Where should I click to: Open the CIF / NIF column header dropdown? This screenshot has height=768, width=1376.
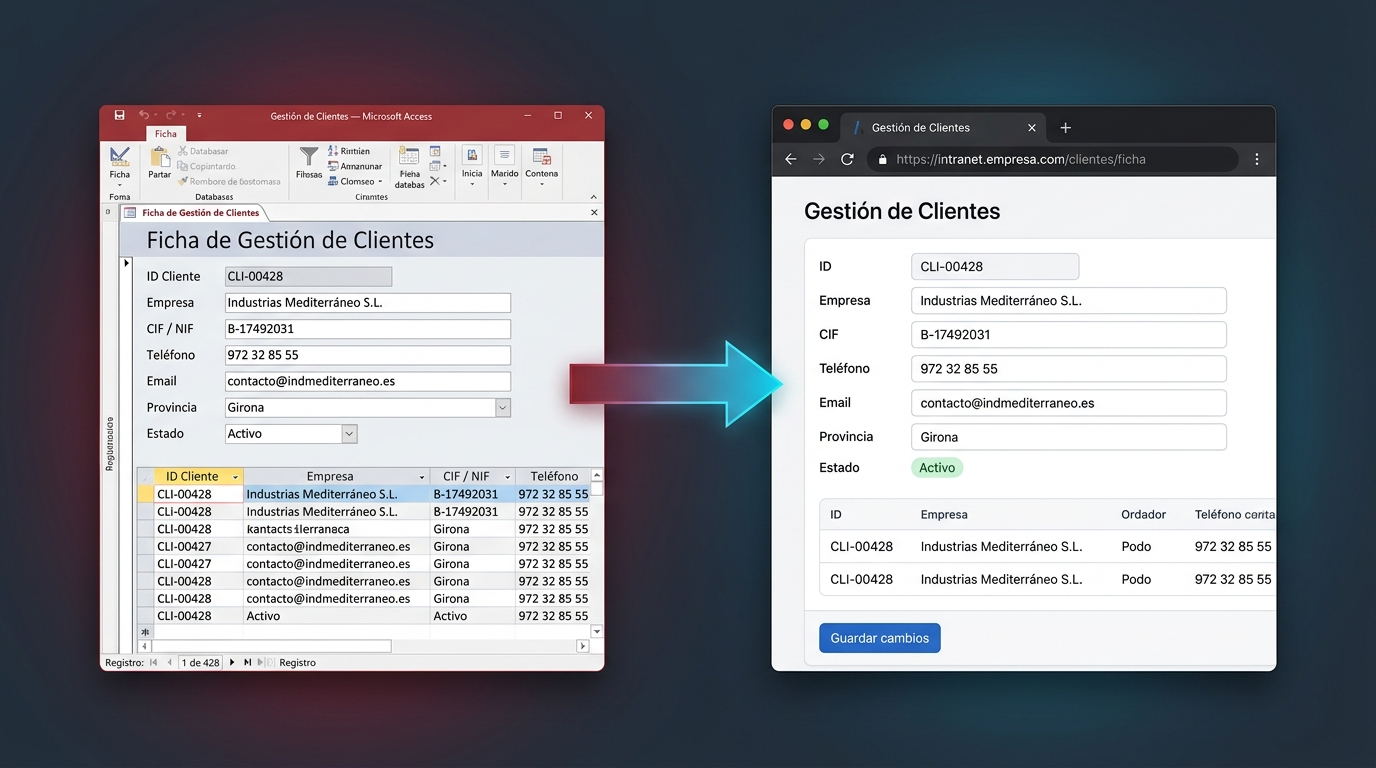point(508,477)
